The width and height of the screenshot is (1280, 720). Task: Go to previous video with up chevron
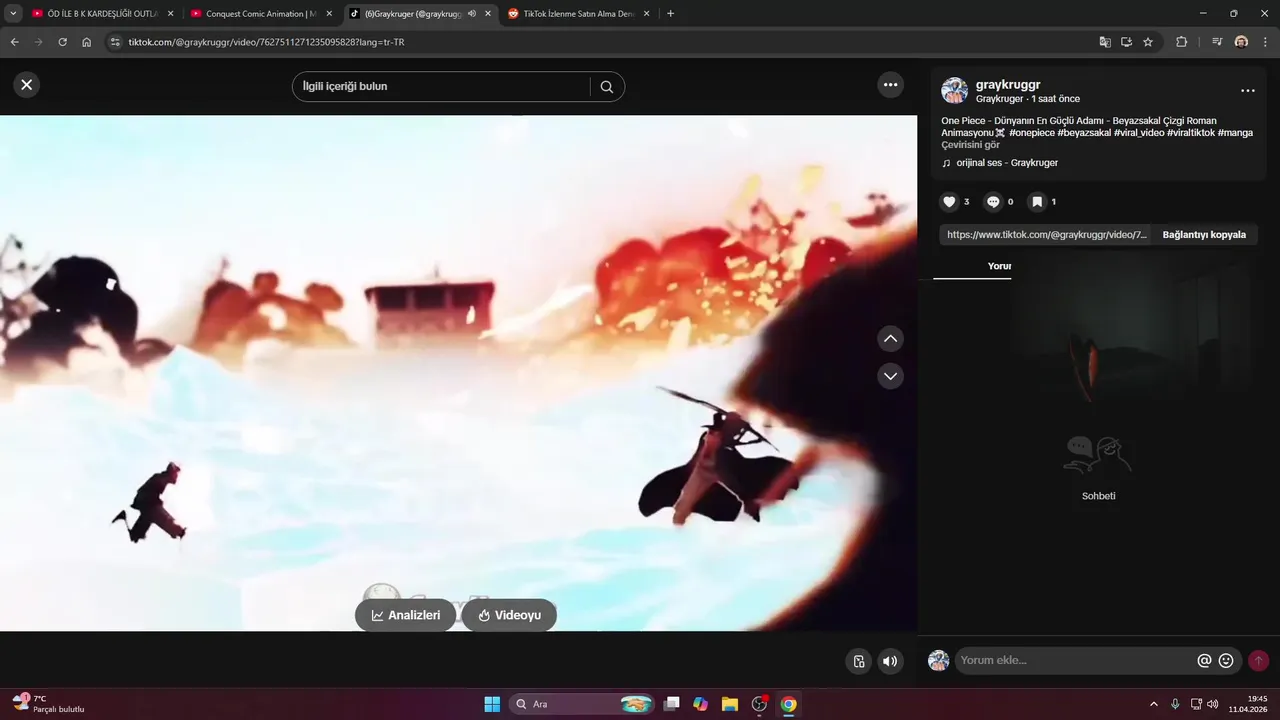890,339
